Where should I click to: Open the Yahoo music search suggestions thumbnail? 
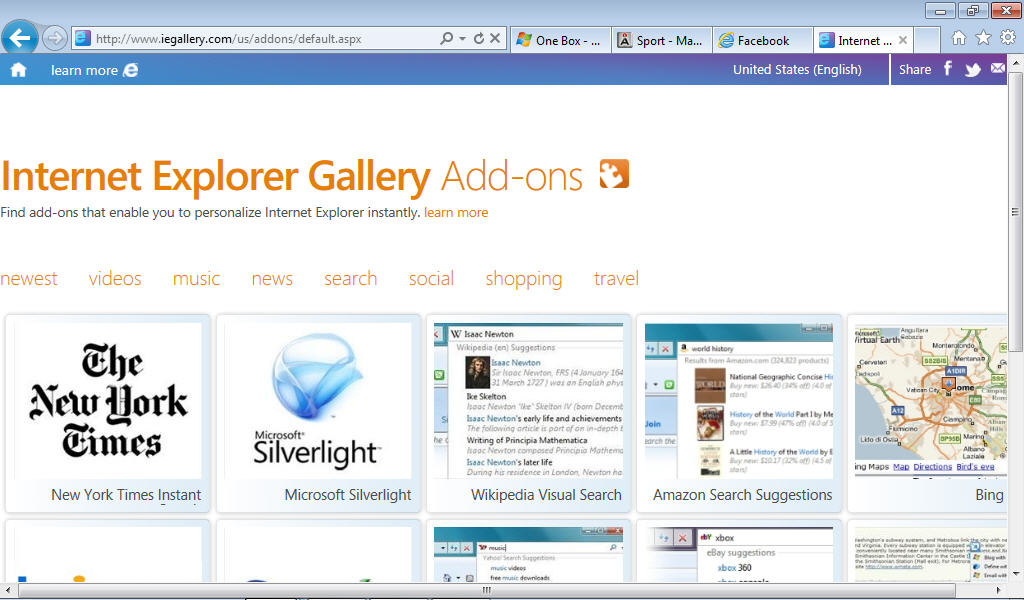pos(528,554)
